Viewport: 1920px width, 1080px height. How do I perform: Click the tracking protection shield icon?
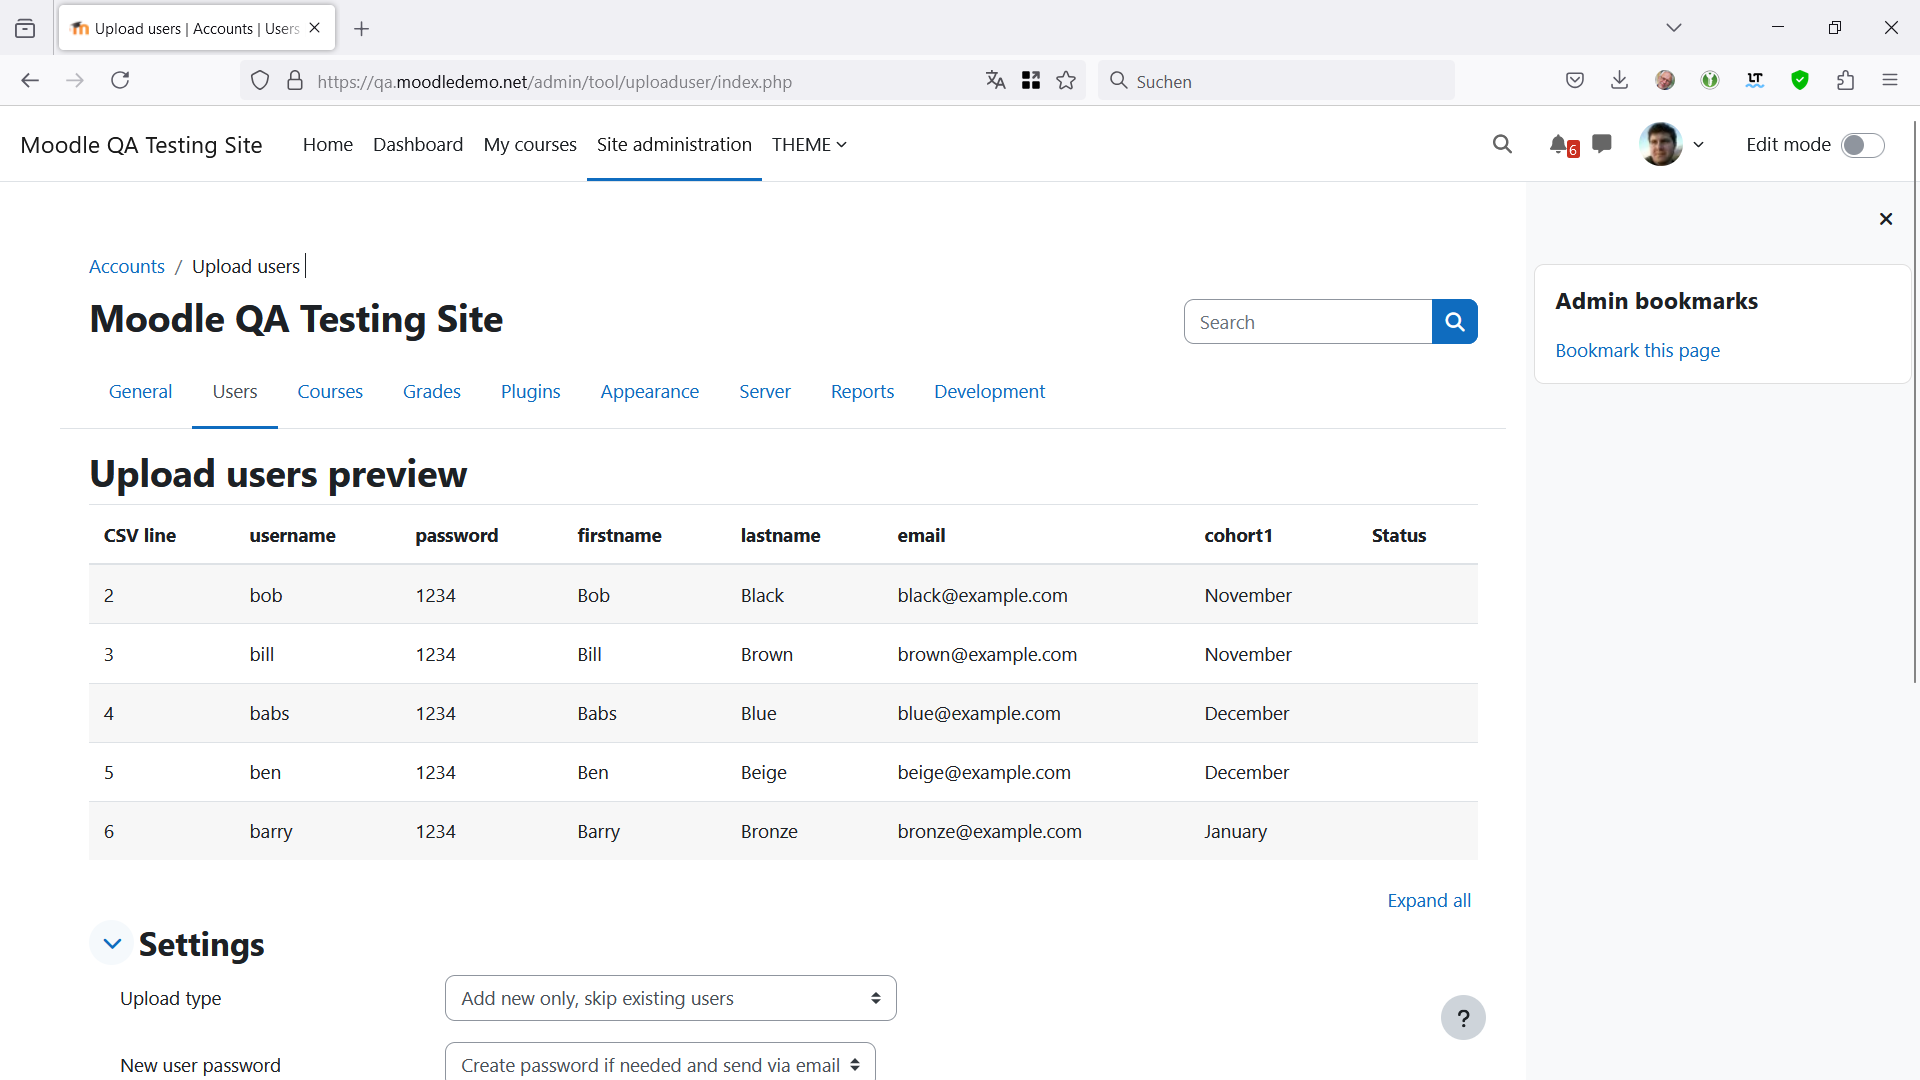260,81
